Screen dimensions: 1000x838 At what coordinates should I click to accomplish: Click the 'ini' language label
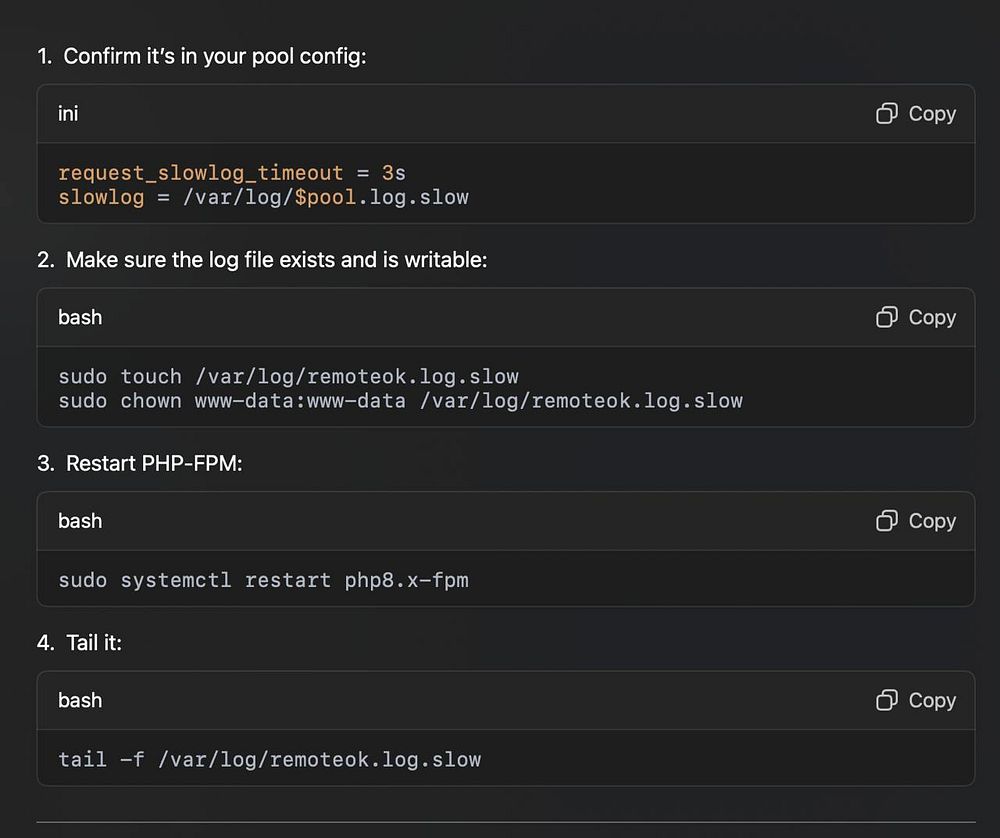pos(68,114)
